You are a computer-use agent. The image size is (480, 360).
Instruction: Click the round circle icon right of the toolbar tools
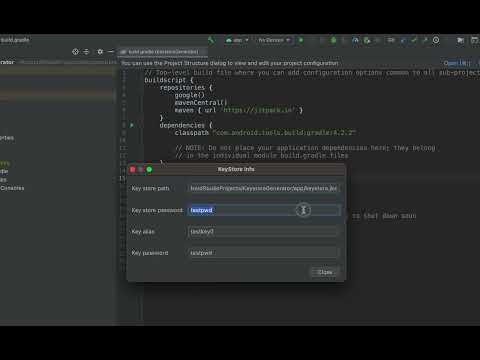(x=436, y=40)
